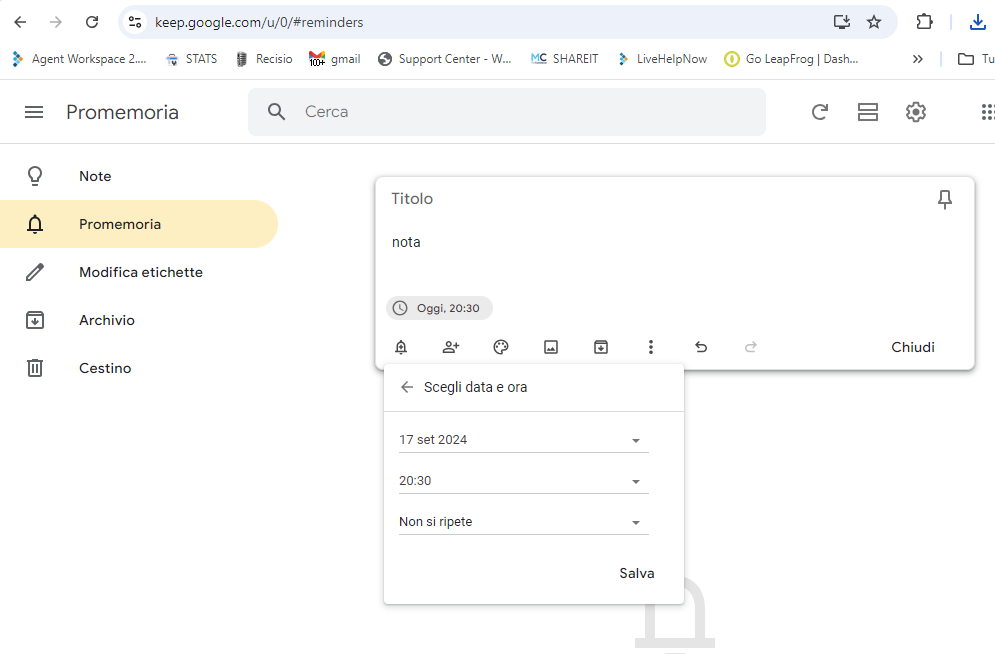Open the Agent Workspace bookmark
The image size is (995, 654).
[x=79, y=59]
